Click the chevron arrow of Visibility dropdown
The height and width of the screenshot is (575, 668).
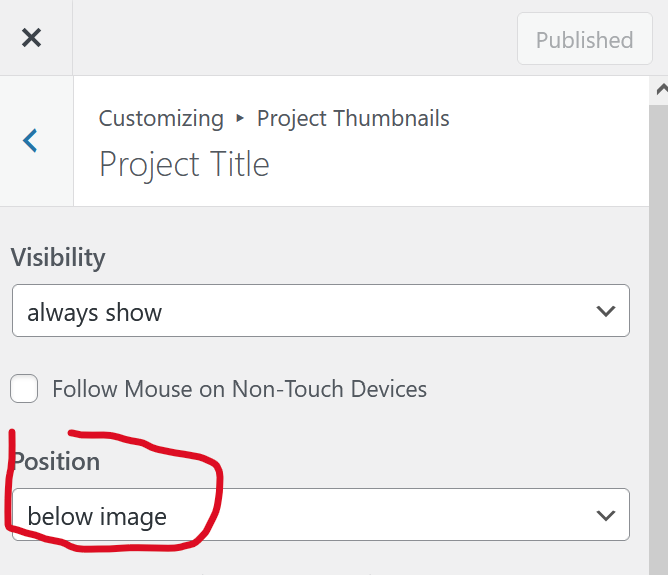pyautogui.click(x=605, y=312)
